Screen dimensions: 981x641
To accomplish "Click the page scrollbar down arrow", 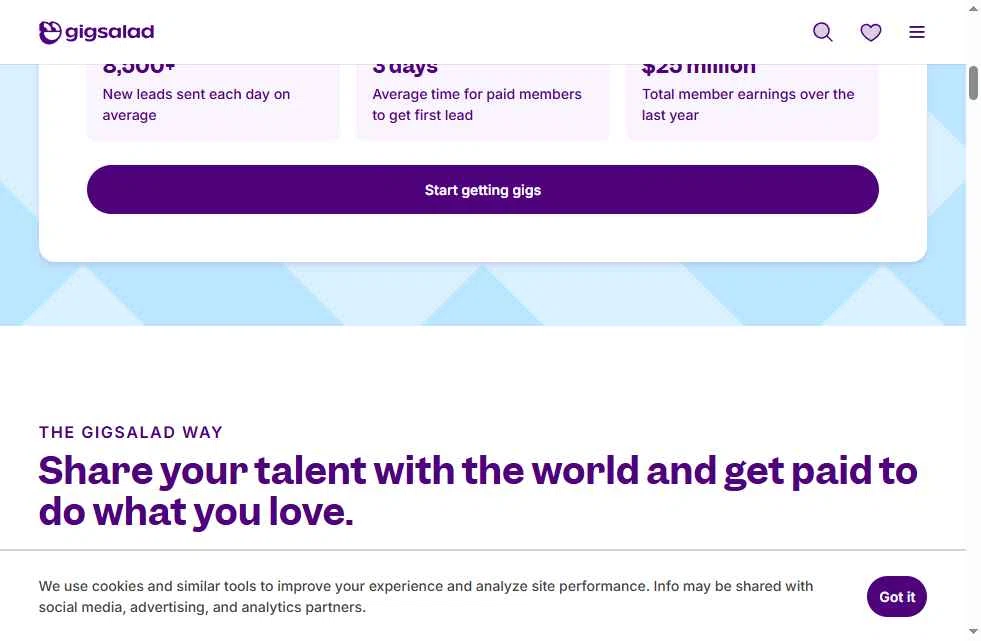I will [x=974, y=632].
